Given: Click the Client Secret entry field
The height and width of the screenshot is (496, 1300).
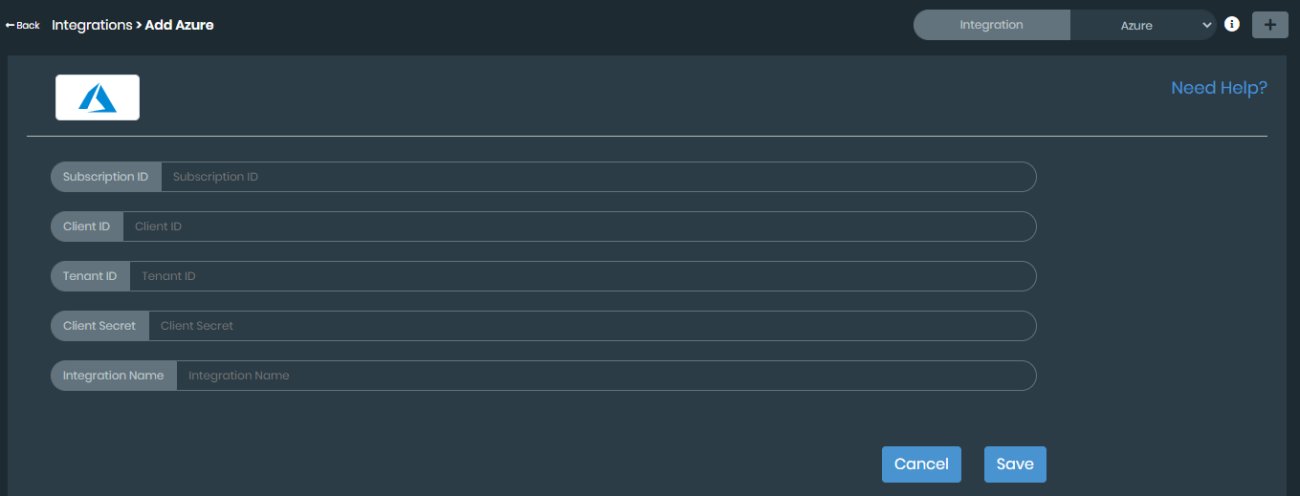Looking at the screenshot, I should (x=592, y=325).
